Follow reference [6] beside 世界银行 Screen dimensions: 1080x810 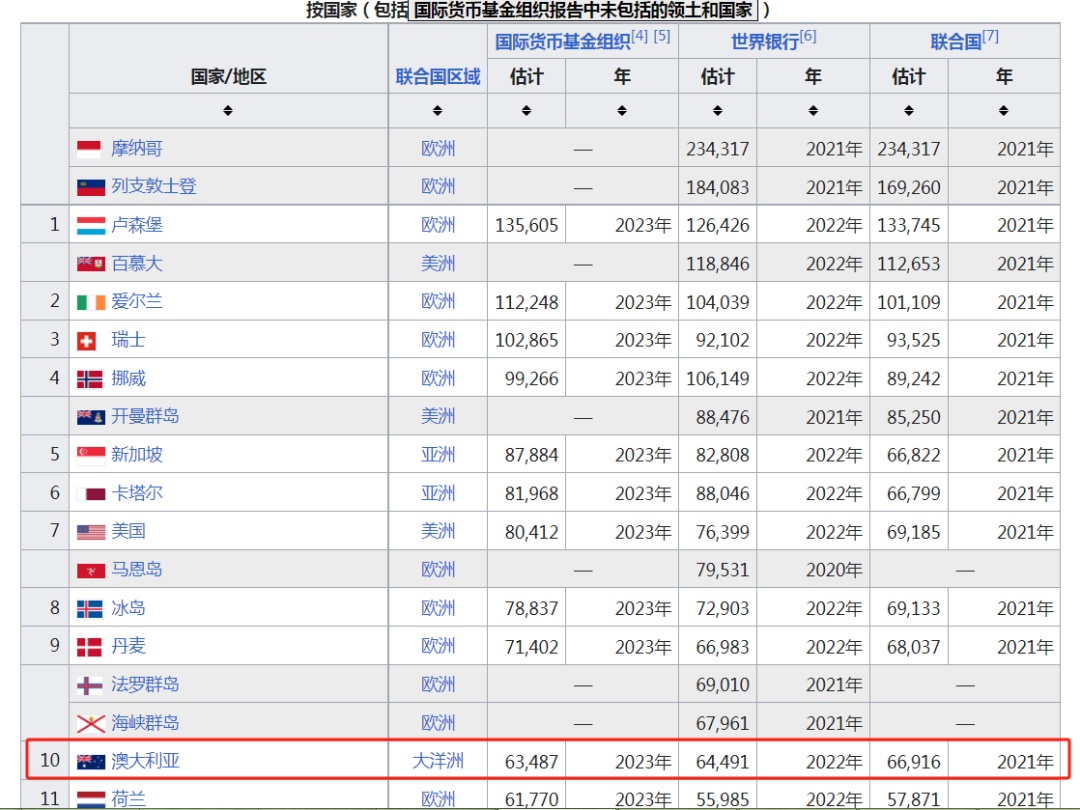pyautogui.click(x=808, y=36)
